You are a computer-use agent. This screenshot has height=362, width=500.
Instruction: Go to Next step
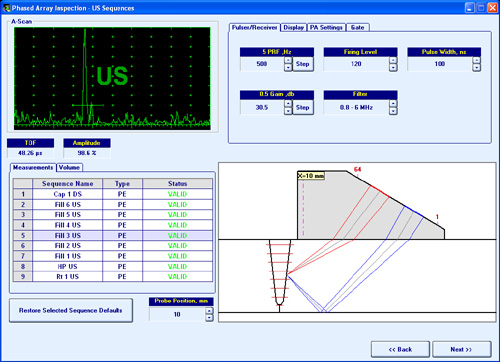[x=461, y=349]
